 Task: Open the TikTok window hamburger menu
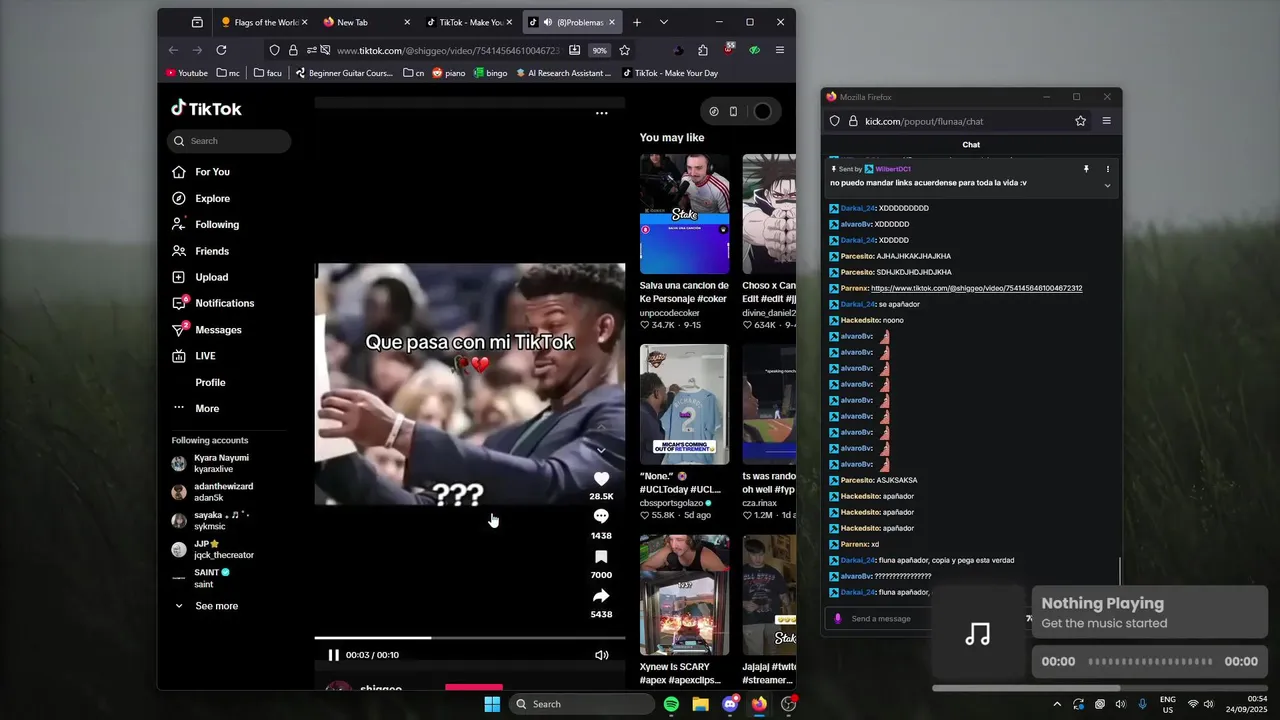pyautogui.click(x=780, y=50)
